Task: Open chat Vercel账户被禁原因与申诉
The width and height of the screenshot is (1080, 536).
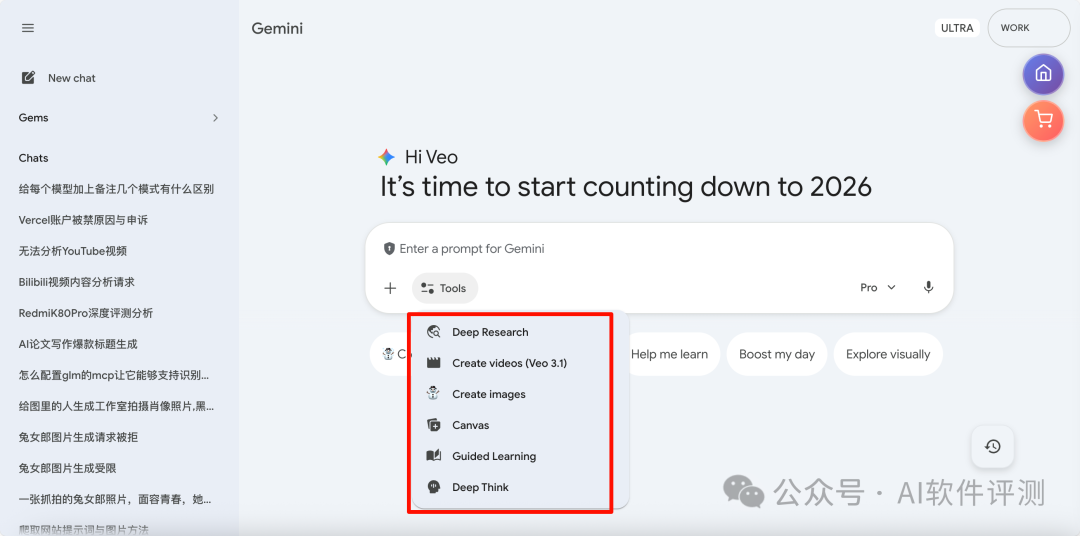Action: (x=83, y=220)
